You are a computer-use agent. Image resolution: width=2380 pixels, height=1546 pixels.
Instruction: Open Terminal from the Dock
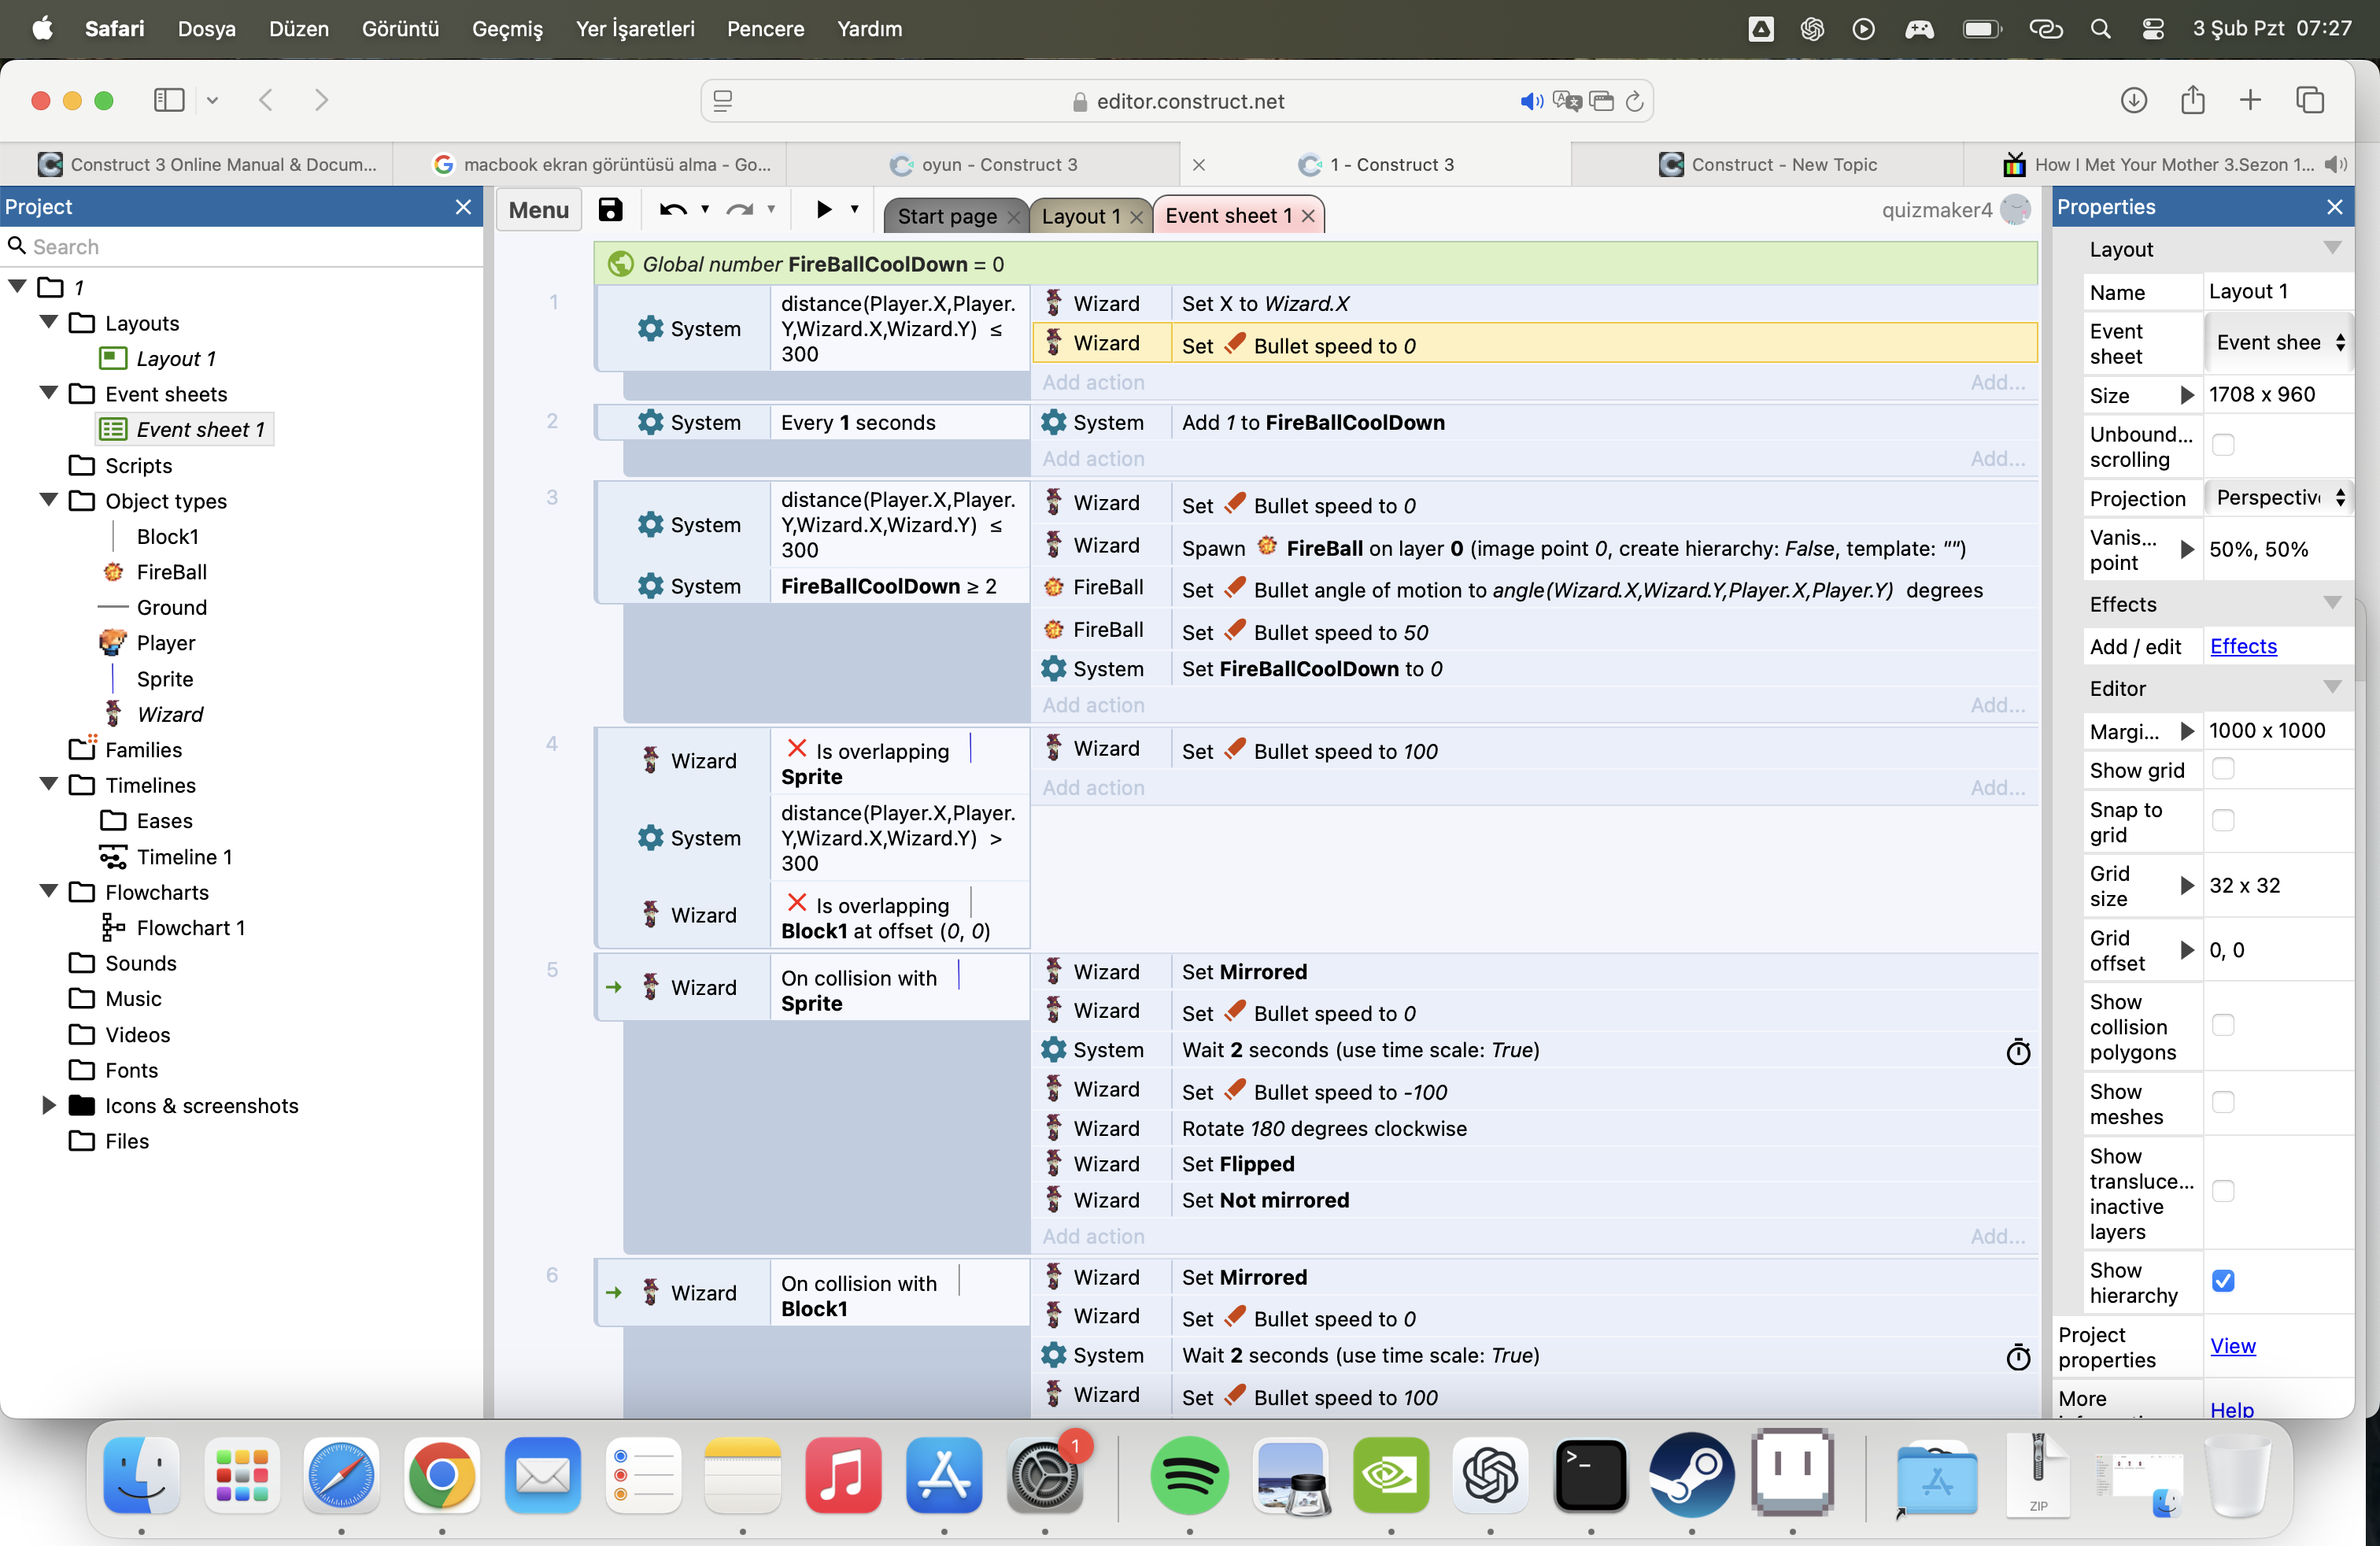[x=1590, y=1474]
